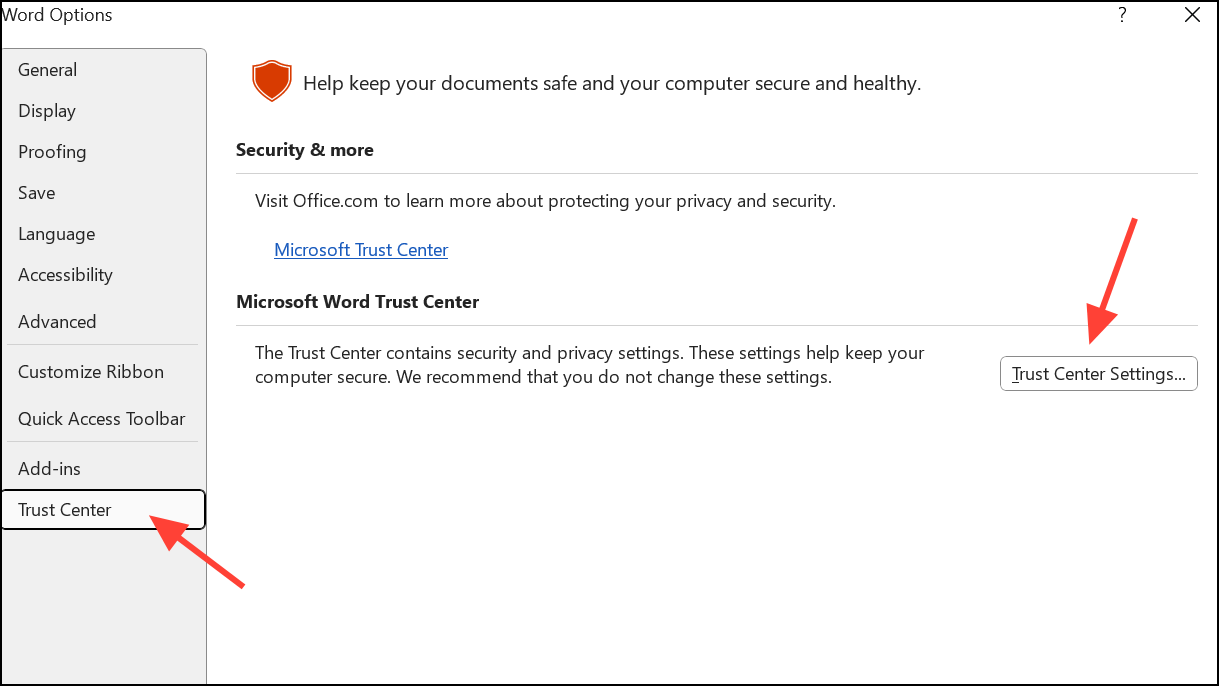Viewport: 1219px width, 686px height.
Task: Open the Microsoft Trust Center link
Action: pos(360,249)
